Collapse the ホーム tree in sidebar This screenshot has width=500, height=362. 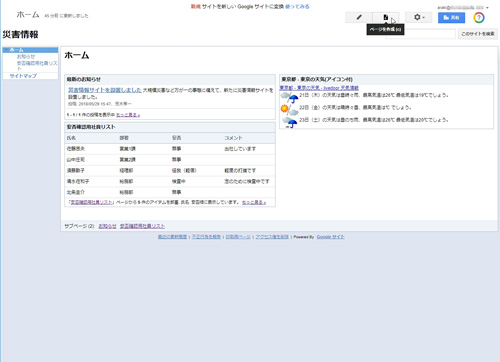click(6, 50)
